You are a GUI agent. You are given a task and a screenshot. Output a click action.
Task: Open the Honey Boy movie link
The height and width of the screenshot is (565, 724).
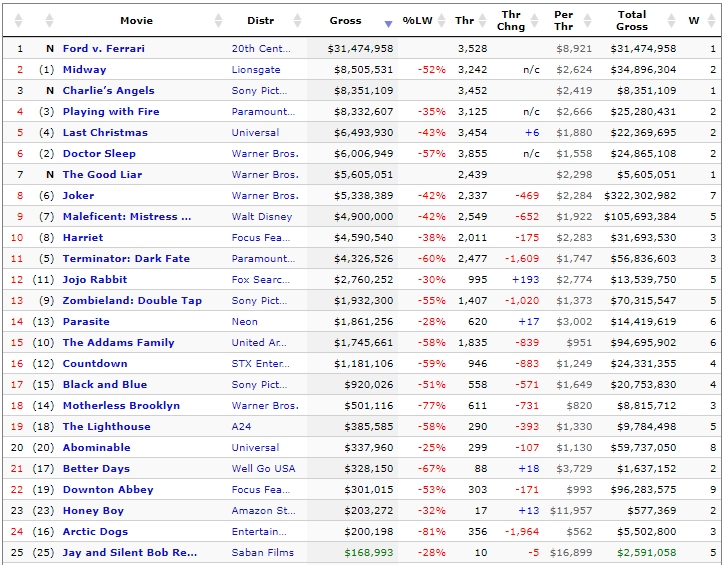pyautogui.click(x=93, y=511)
